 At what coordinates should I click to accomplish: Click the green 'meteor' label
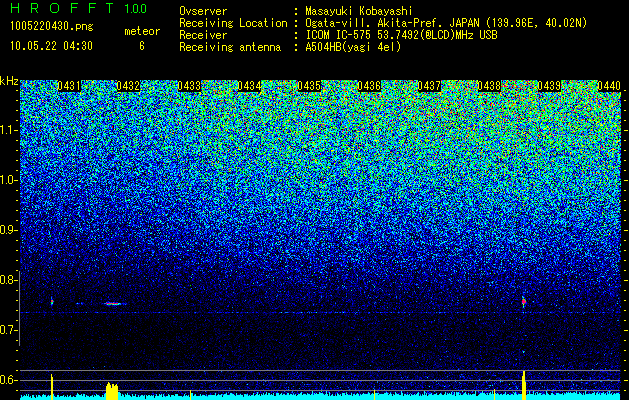(142, 31)
